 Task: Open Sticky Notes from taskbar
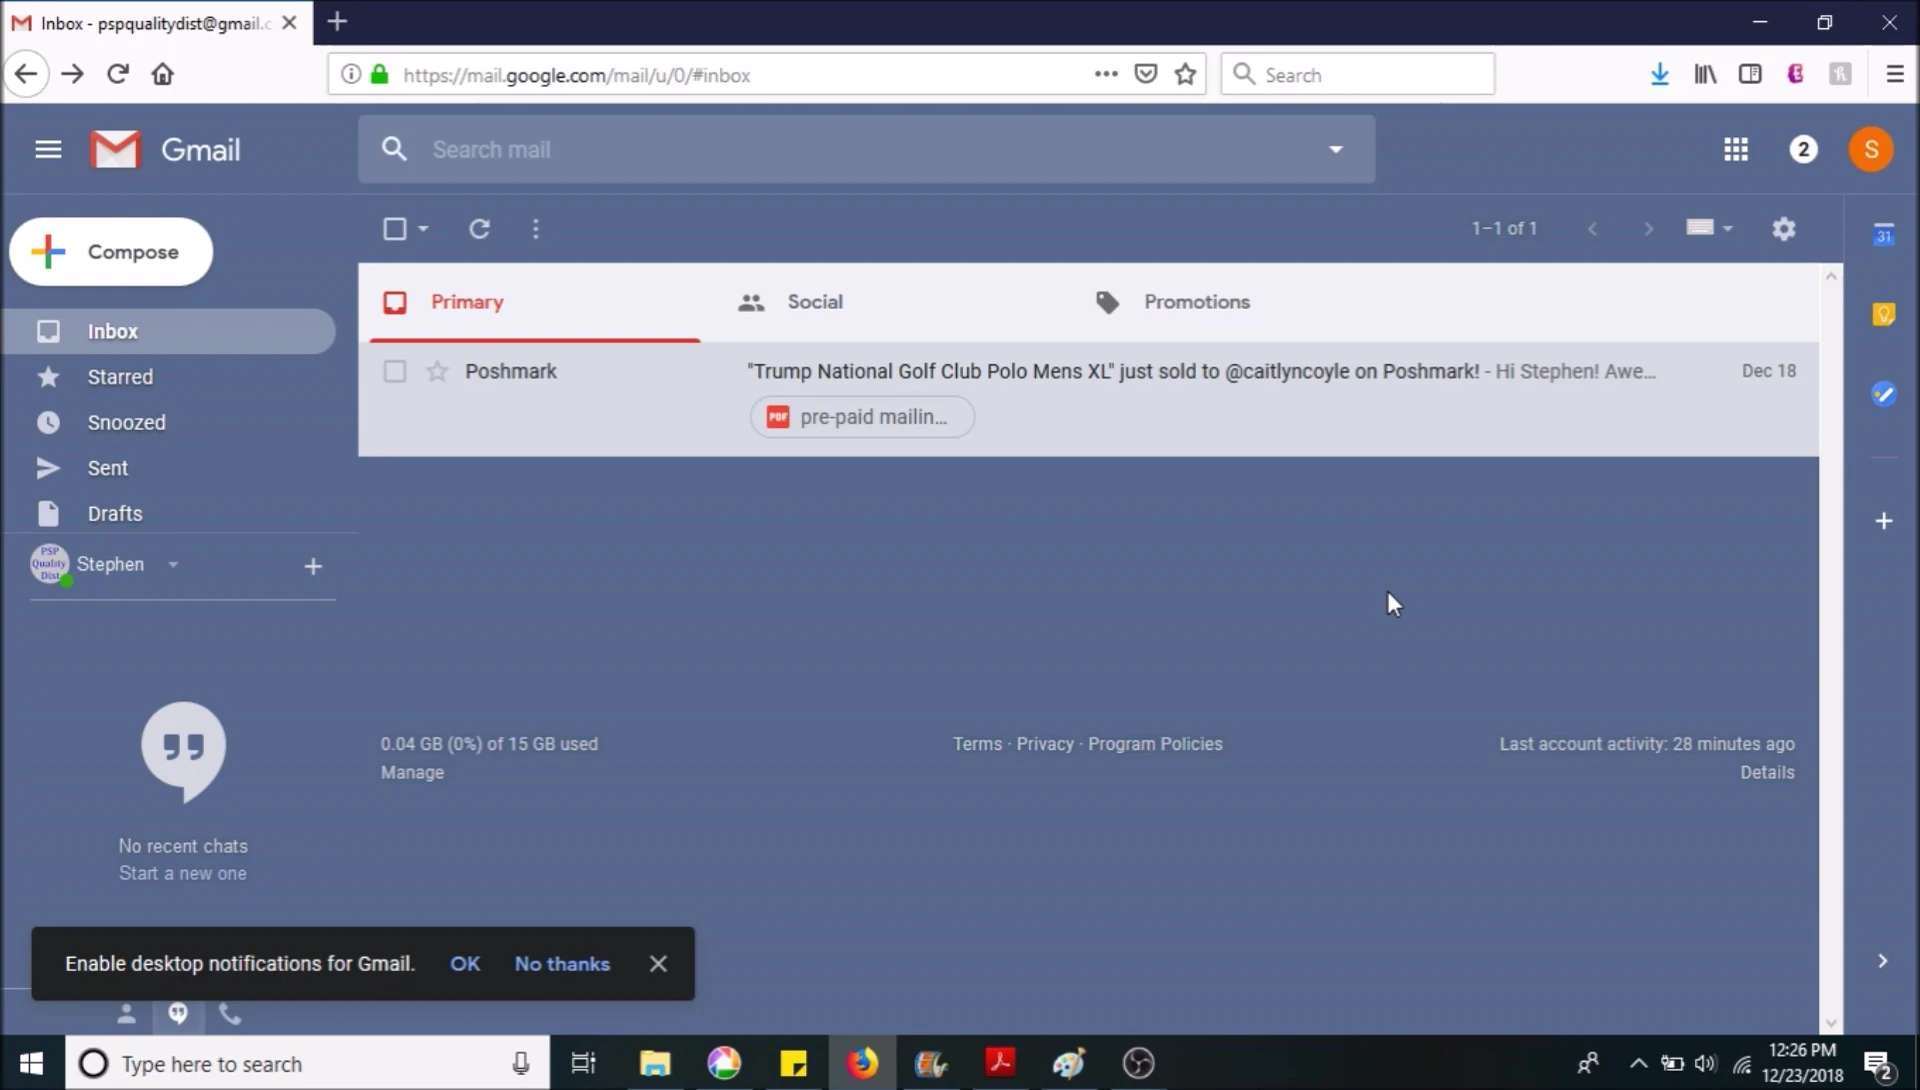pos(793,1063)
